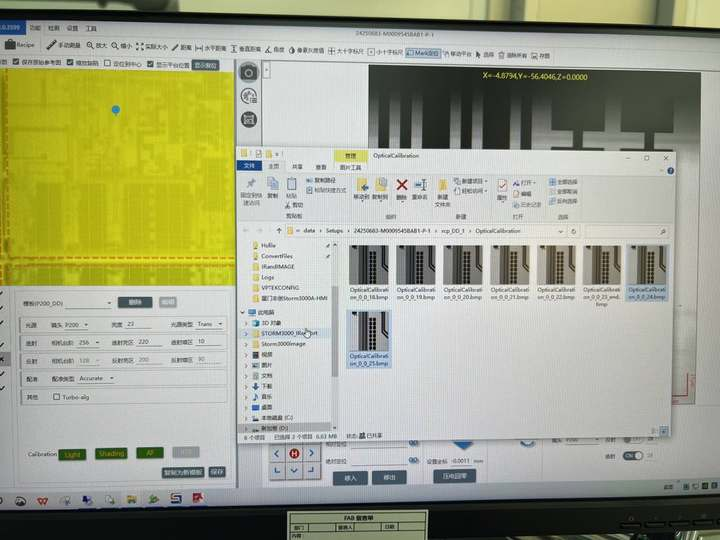The width and height of the screenshot is (720, 540).
Task: Switch to the Share (共享) ribbon tab
Action: coord(297,166)
